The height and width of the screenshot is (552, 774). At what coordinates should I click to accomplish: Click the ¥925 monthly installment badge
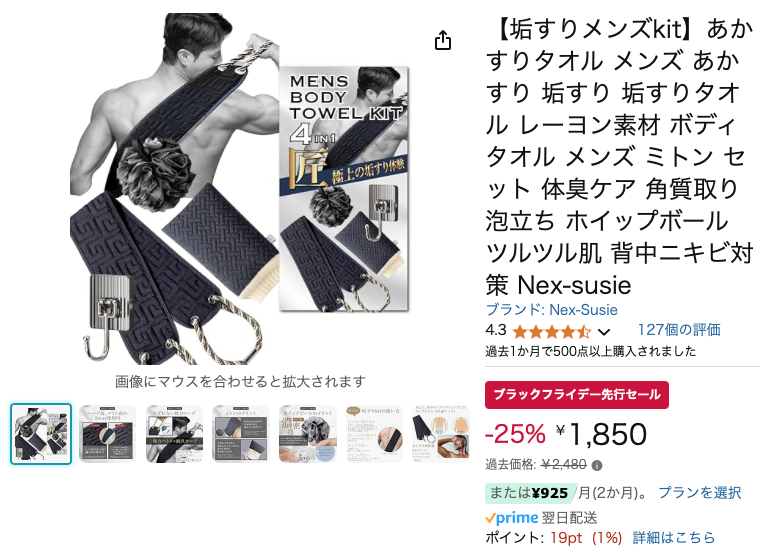point(531,493)
